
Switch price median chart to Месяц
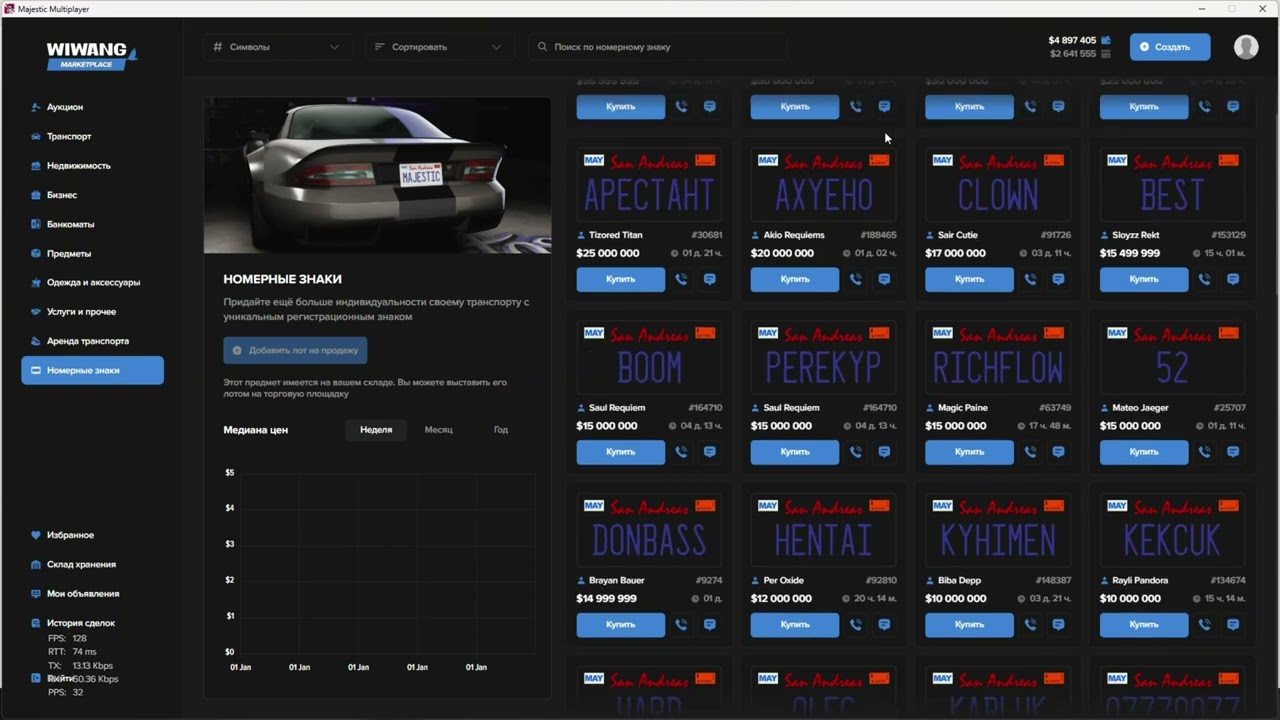(438, 430)
